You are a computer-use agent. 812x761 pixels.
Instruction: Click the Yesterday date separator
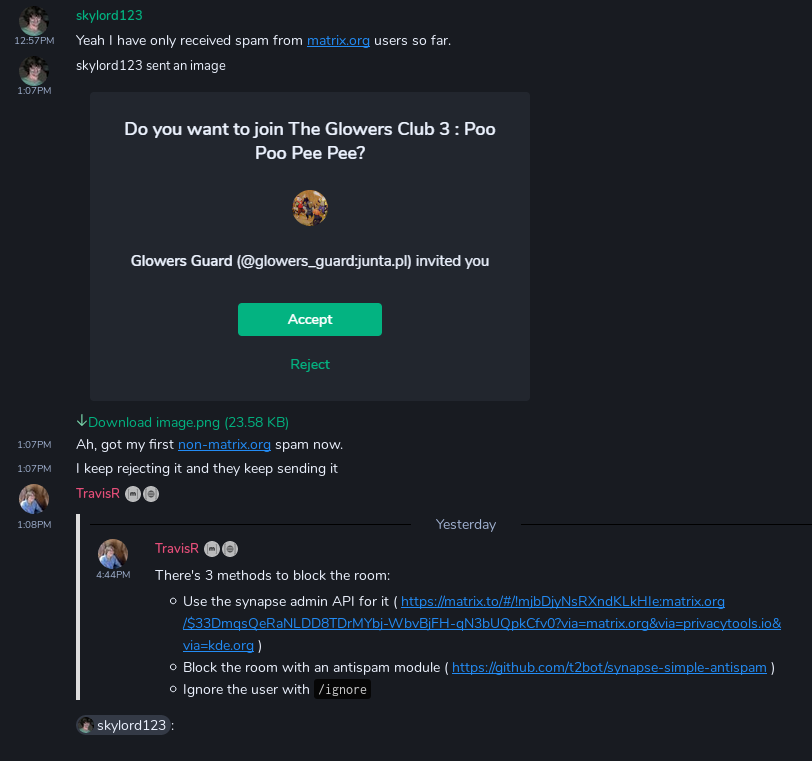pyautogui.click(x=466, y=524)
